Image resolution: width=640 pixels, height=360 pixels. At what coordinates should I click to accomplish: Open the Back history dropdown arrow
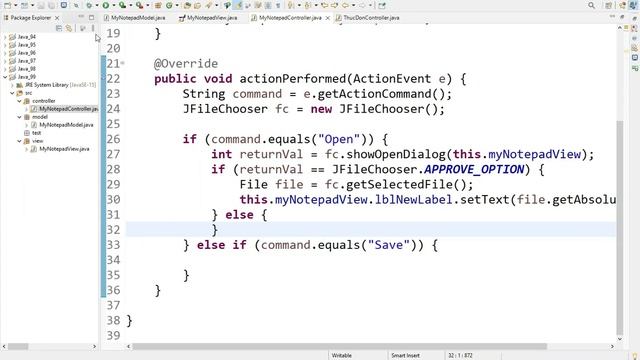(x=353, y=6)
